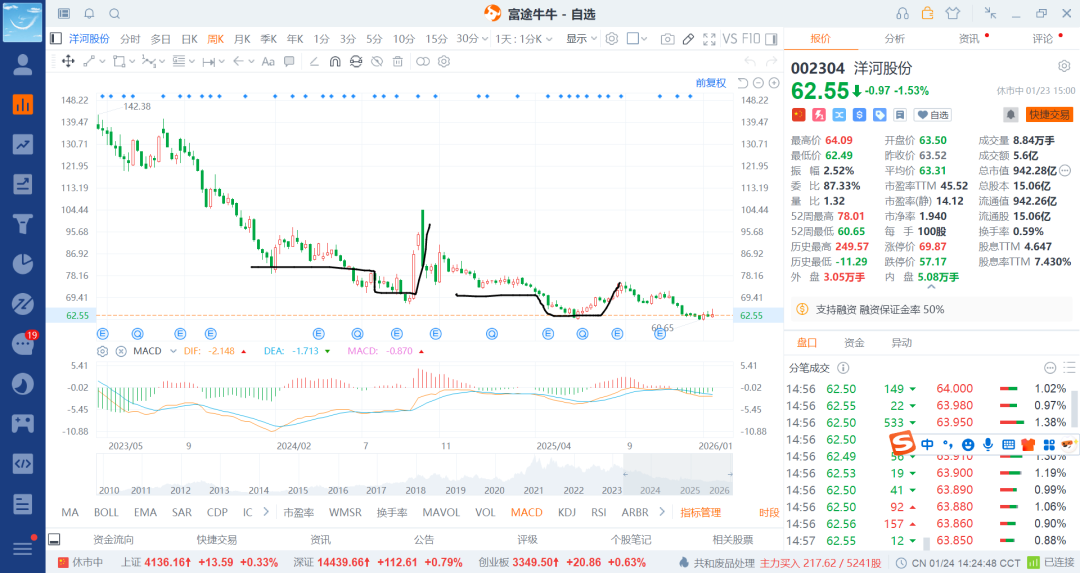Open 指标管理 indicator management
Screen dimensions: 1080x573
[700, 512]
